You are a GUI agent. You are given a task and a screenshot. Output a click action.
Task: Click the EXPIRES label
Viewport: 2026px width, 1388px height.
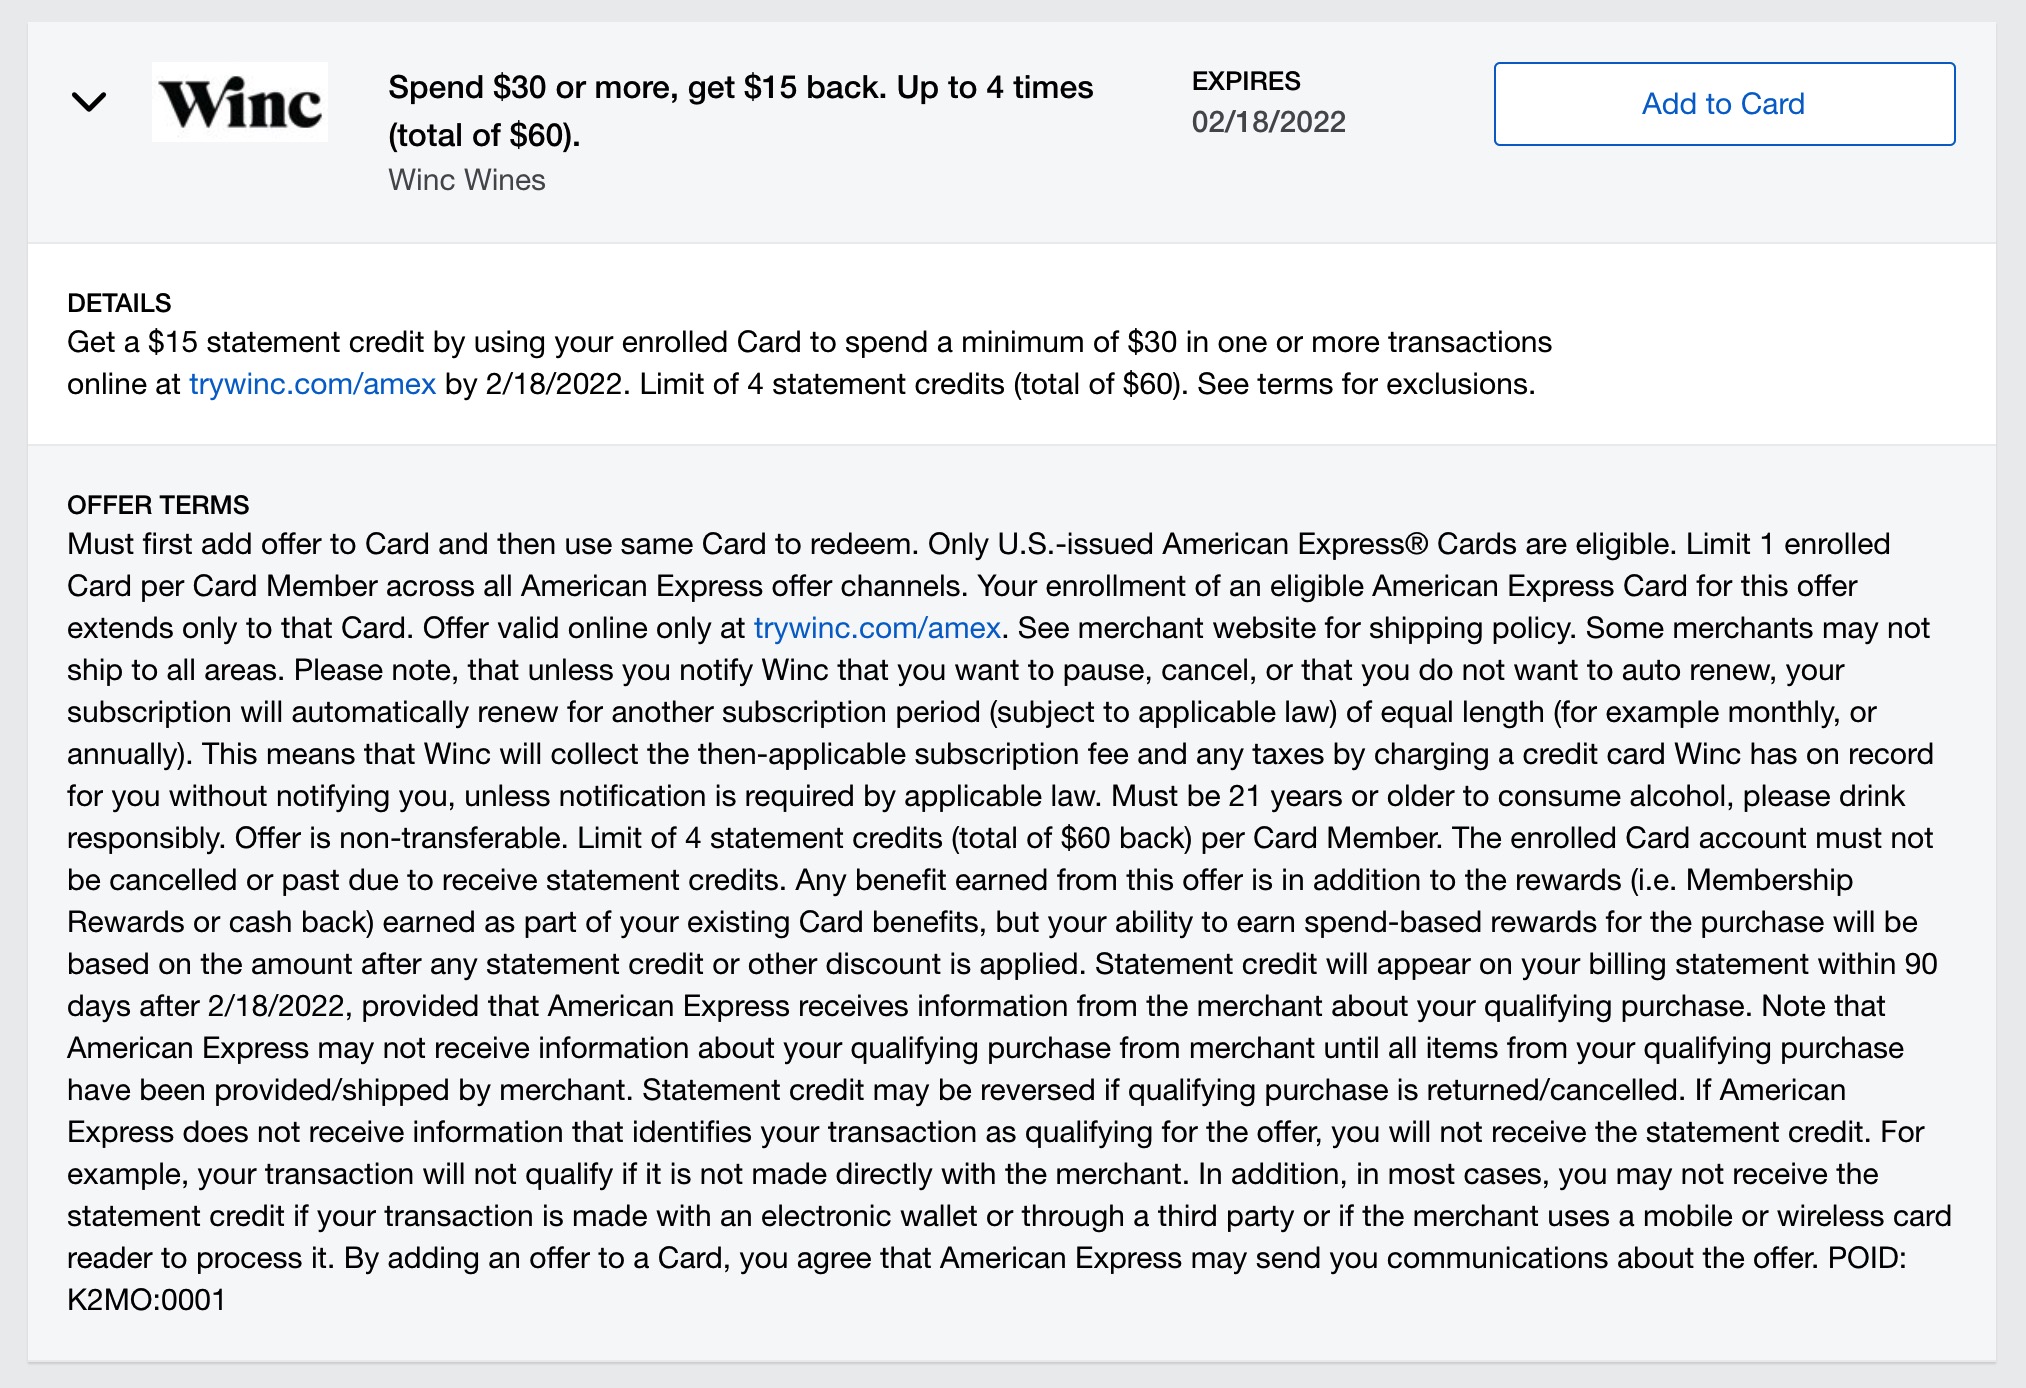pos(1246,81)
